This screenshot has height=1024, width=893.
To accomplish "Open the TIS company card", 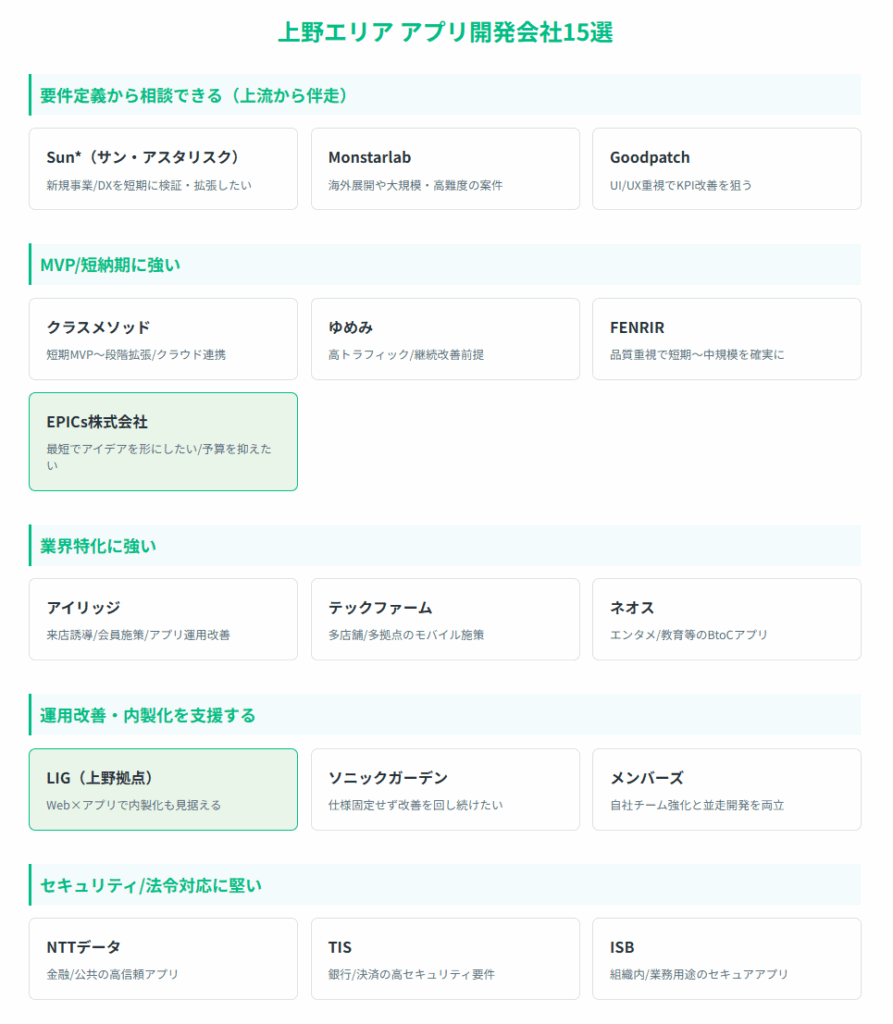I will (445, 959).
